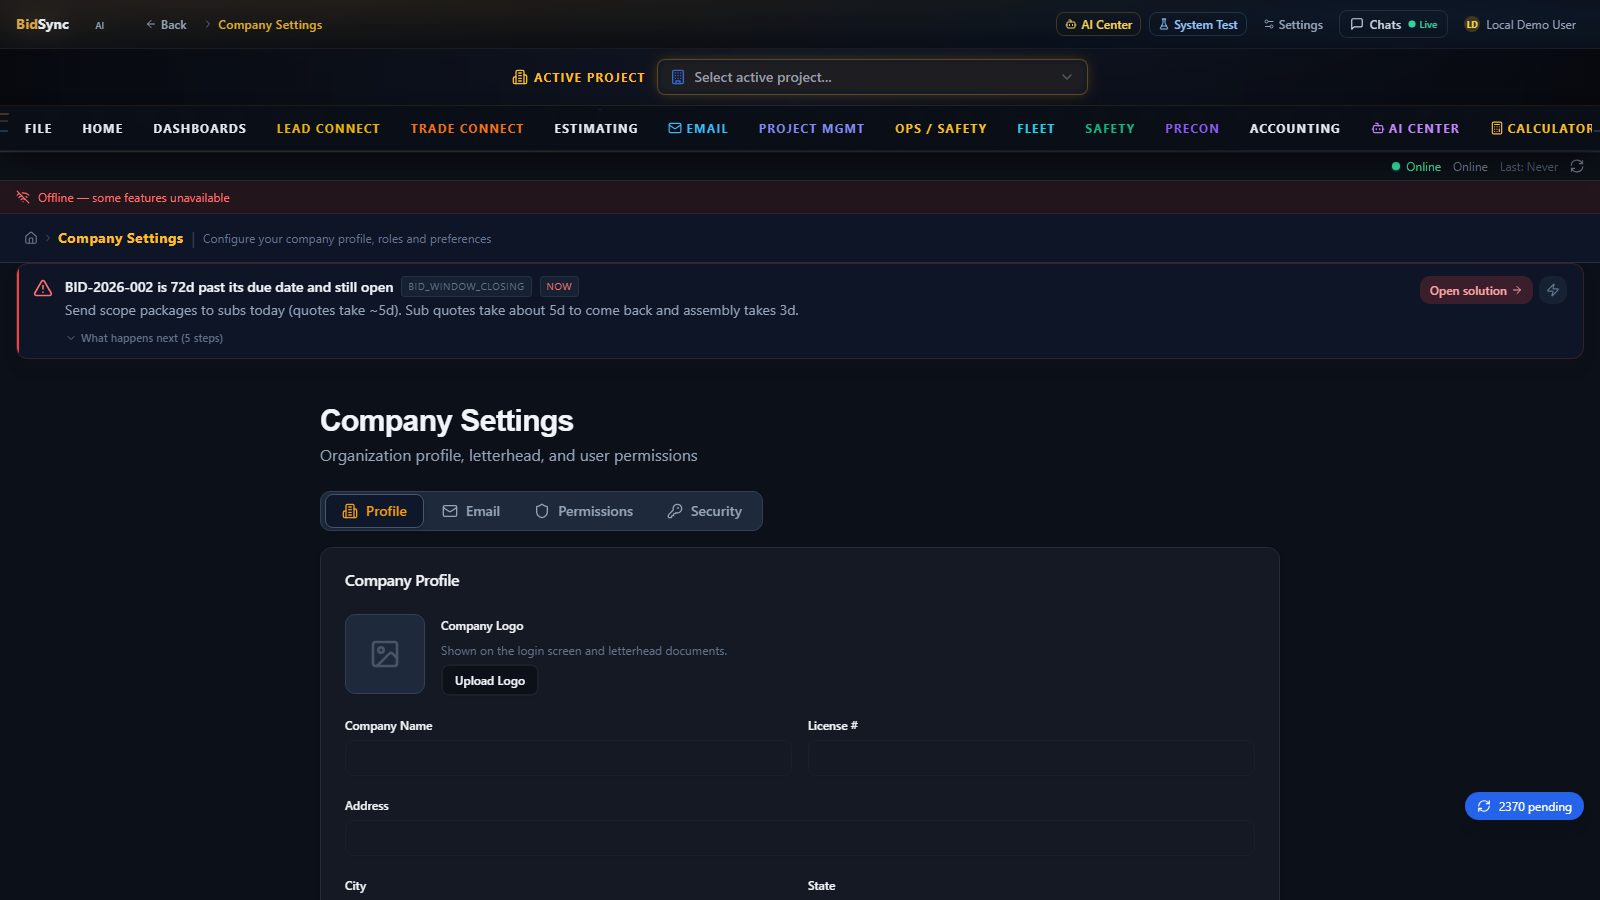
Task: Click the company logo placeholder image
Action: (385, 654)
